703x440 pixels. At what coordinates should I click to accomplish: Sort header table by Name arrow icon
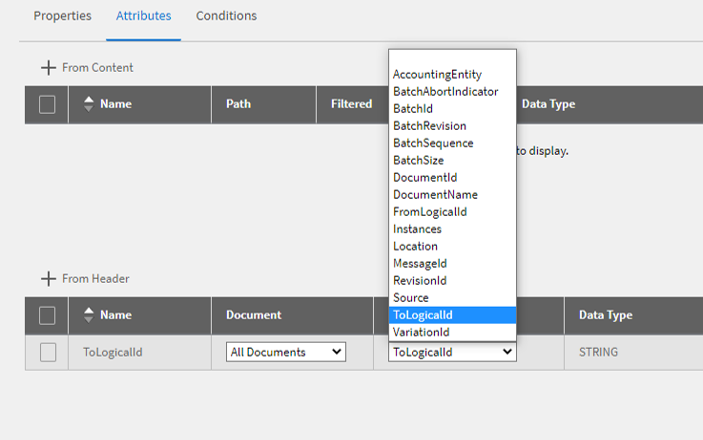[88, 315]
